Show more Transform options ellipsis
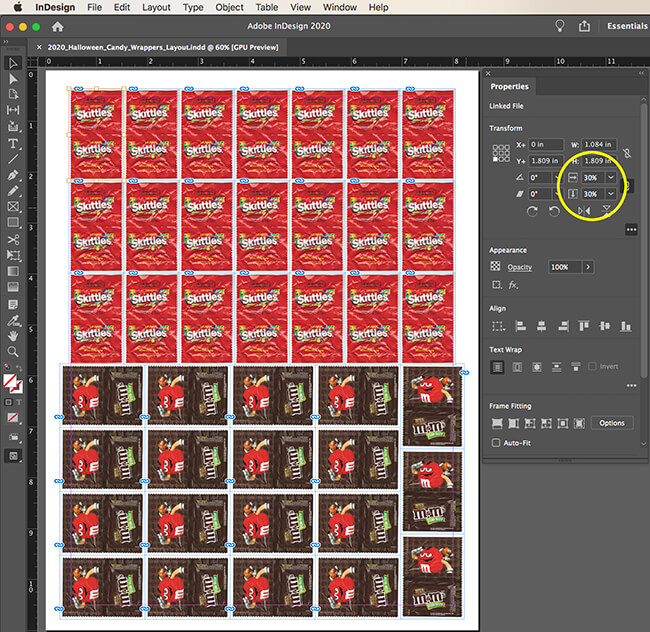 [x=631, y=230]
